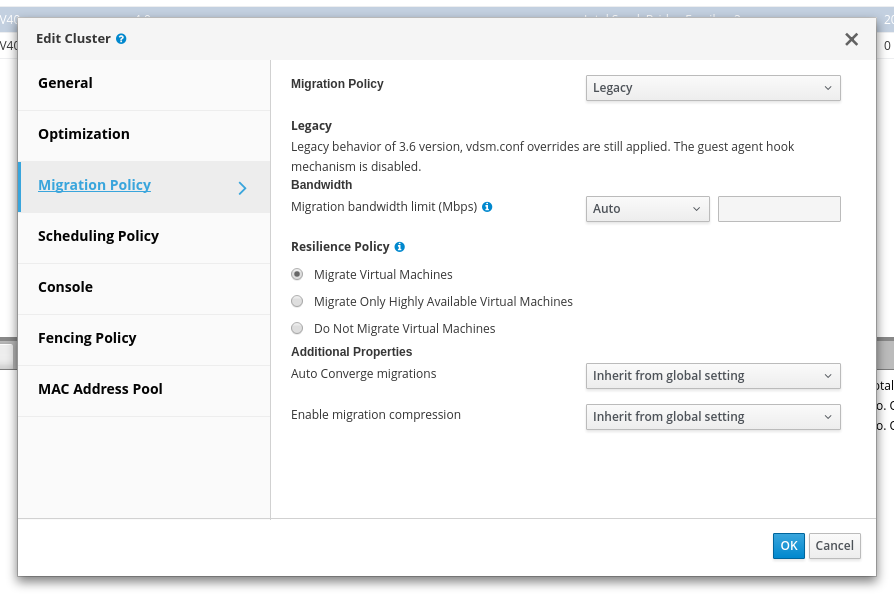Select Migrate Only Highly Available Virtual Machines
Image resolution: width=894 pixels, height=599 pixels.
tap(297, 301)
